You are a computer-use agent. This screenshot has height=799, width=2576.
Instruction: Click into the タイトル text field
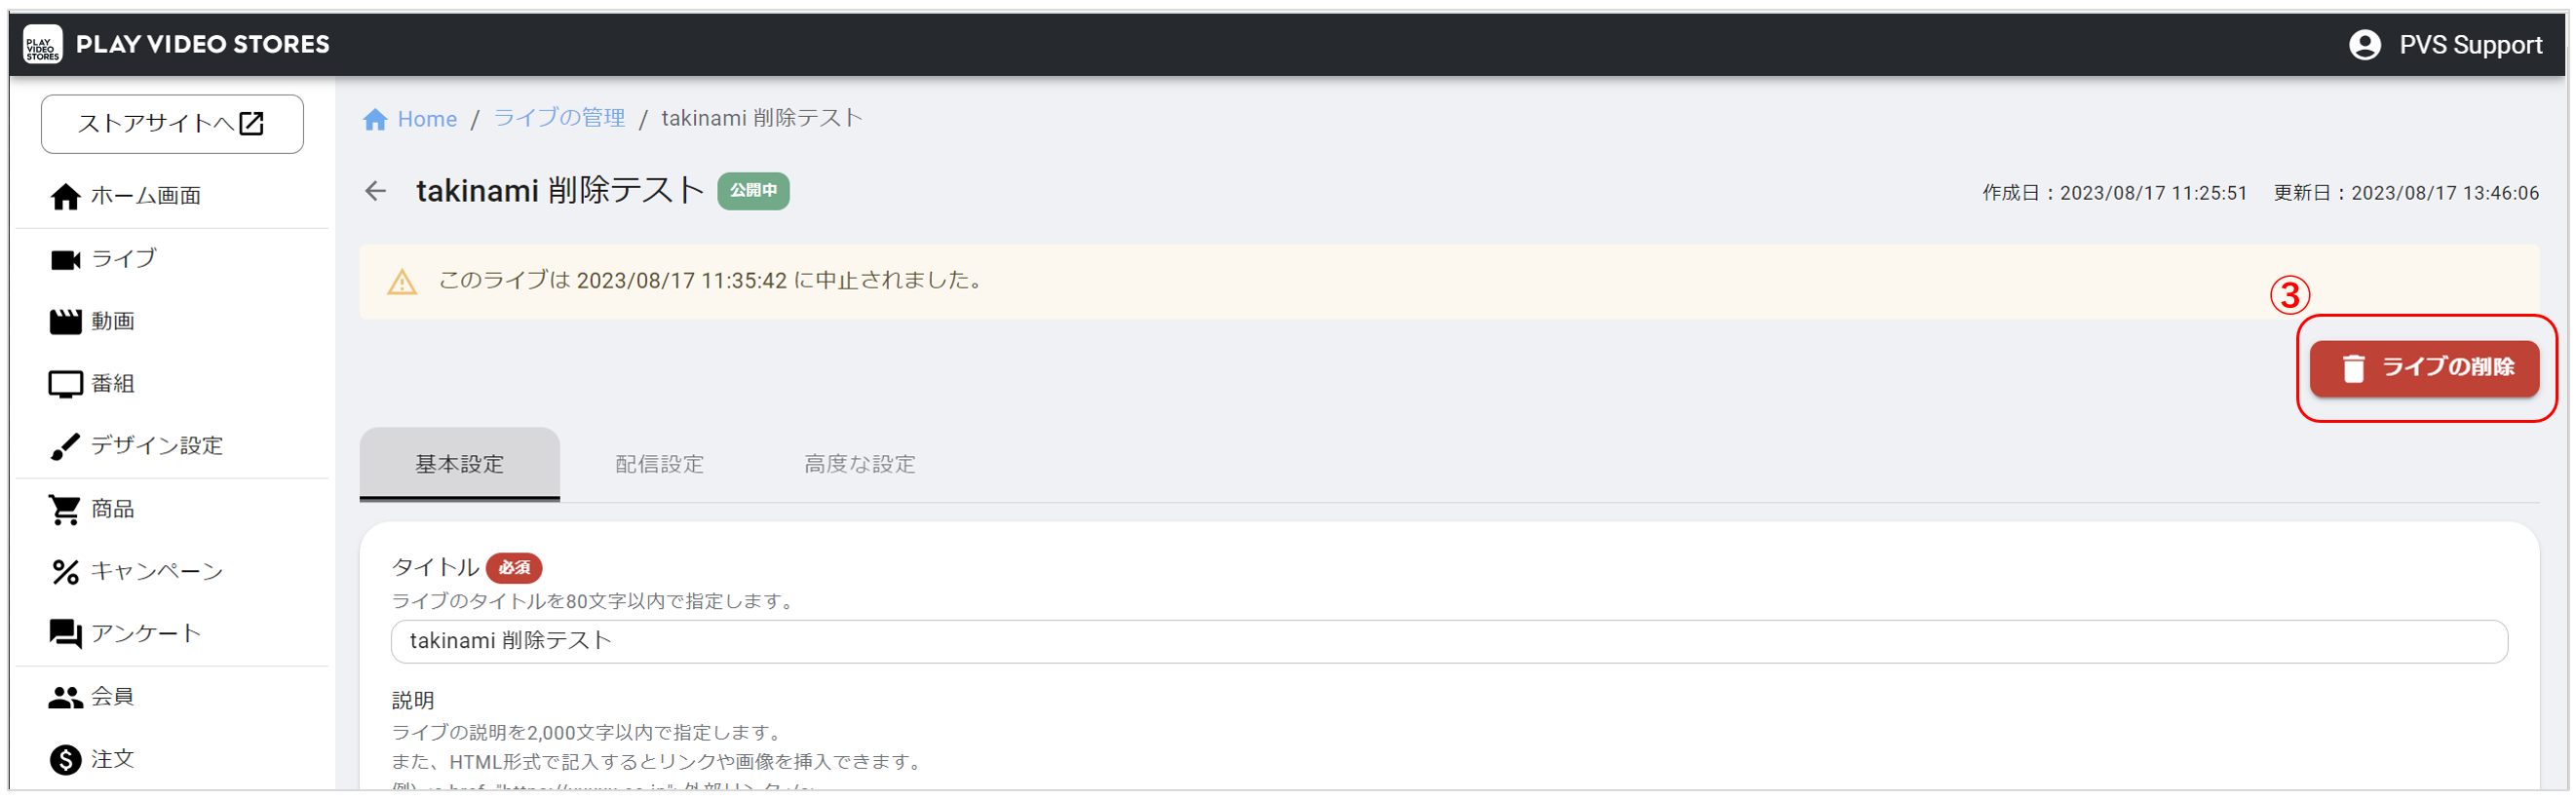click(1448, 641)
